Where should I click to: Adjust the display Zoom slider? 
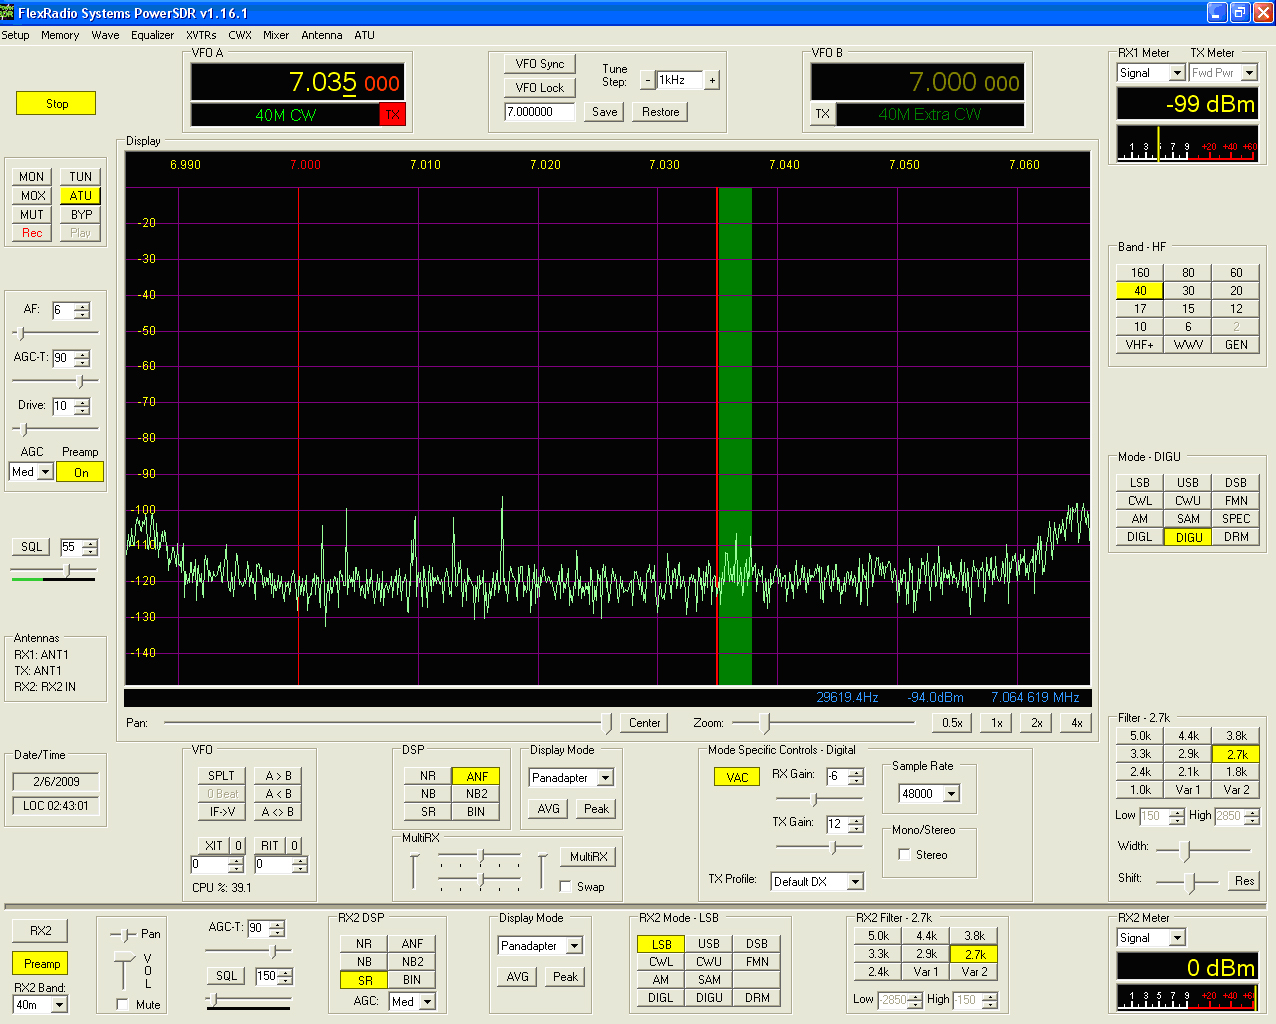pyautogui.click(x=765, y=723)
